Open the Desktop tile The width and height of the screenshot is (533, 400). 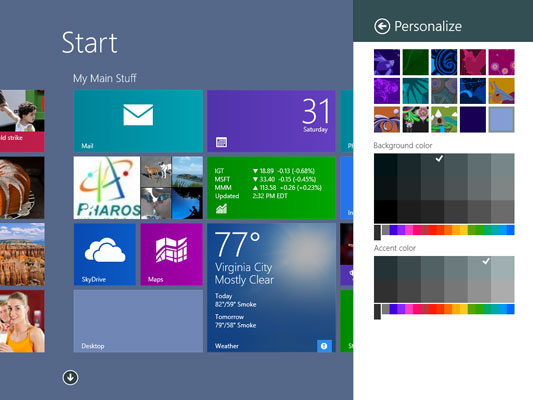pos(138,321)
